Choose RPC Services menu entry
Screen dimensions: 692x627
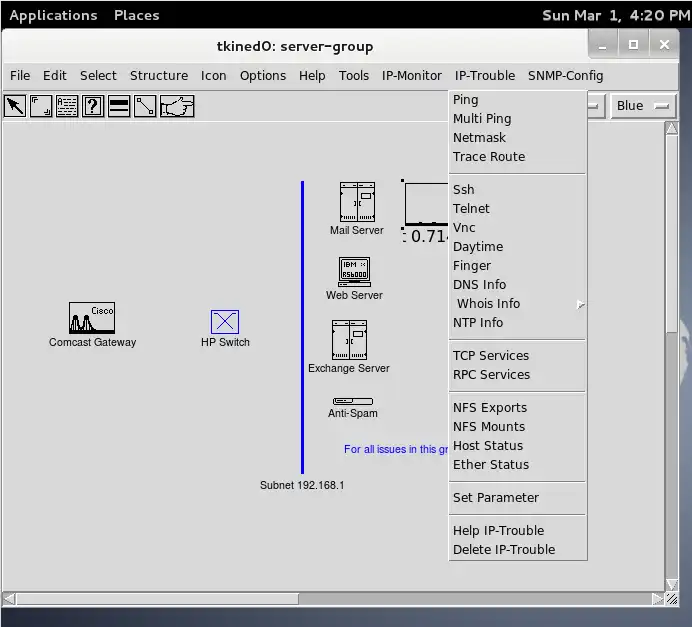pos(518,375)
